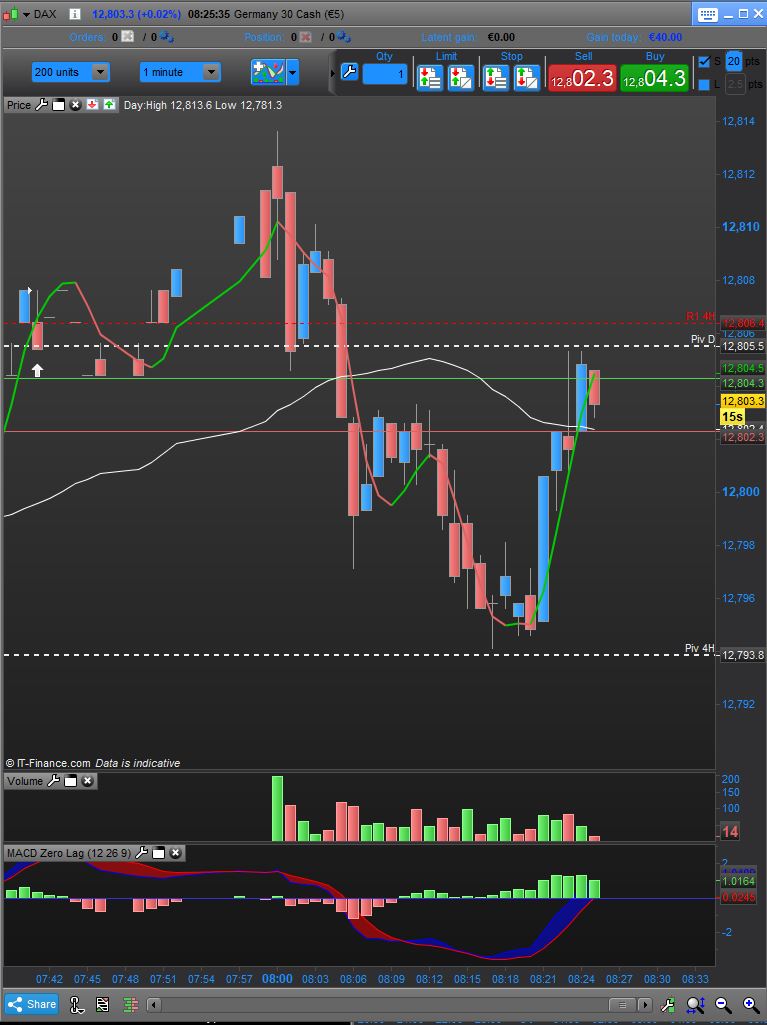Click the Share button
Screen dimensions: 767x1025
point(31,1004)
